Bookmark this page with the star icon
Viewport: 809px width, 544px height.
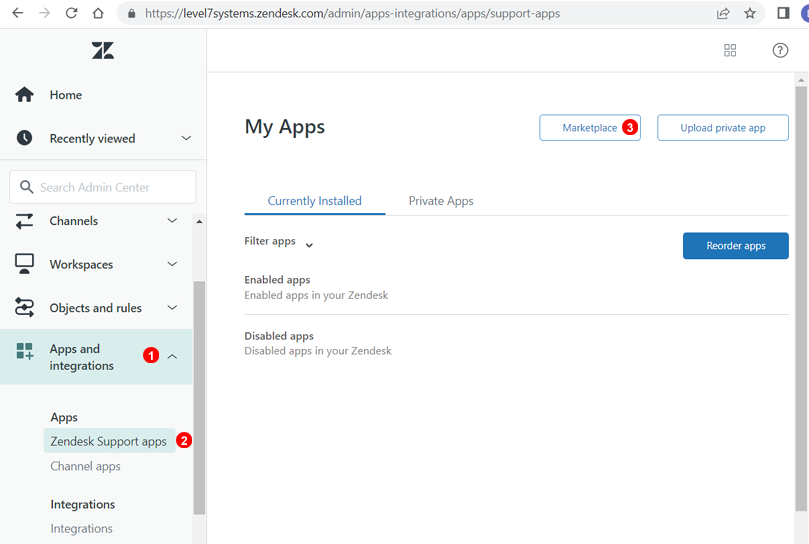pyautogui.click(x=750, y=13)
